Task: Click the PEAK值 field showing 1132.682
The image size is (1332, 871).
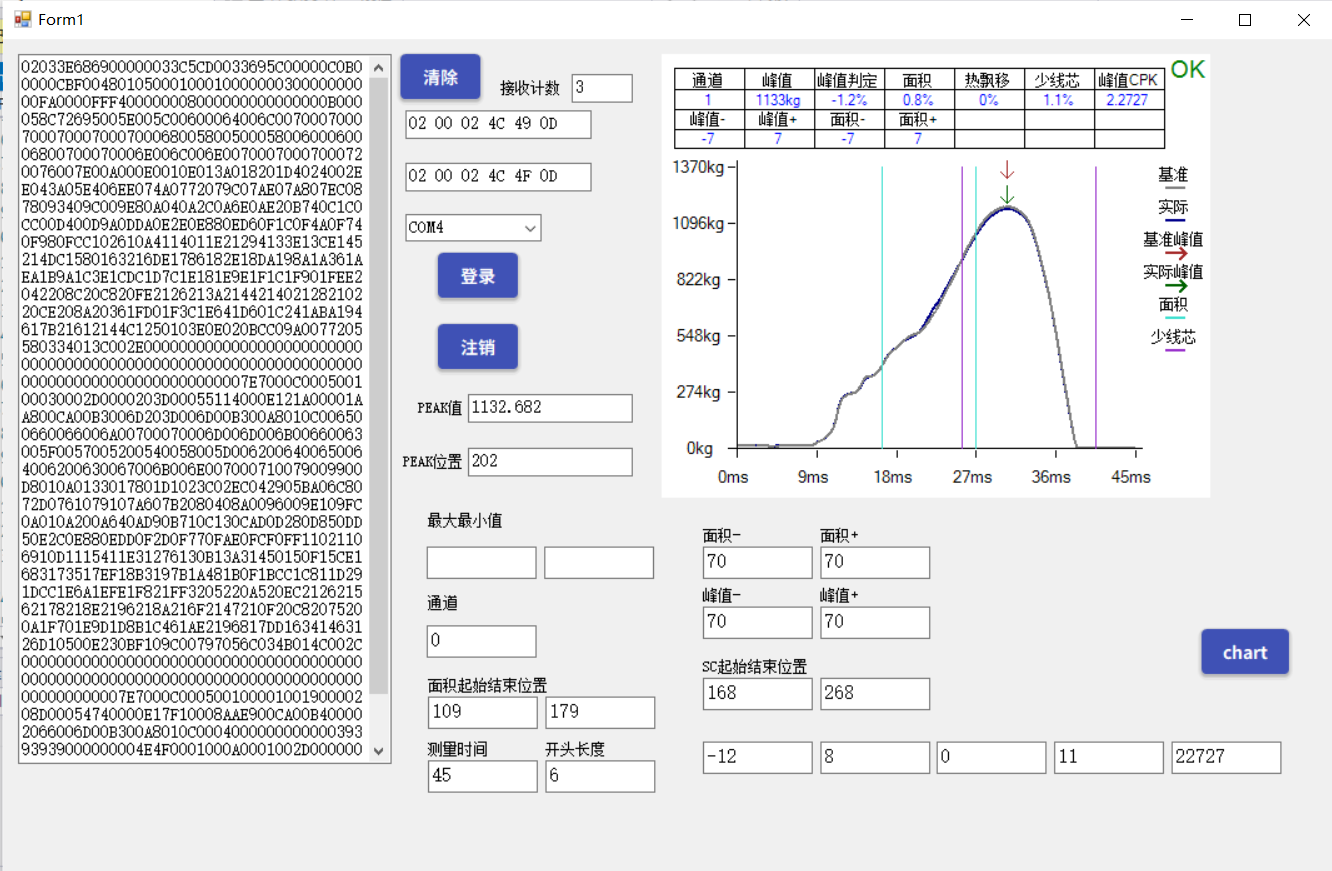Action: (x=550, y=408)
